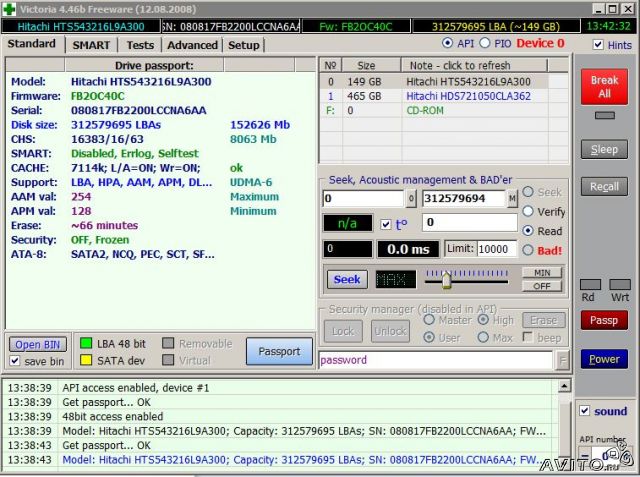This screenshot has height=477, width=640.
Task: Click the Break All button
Action: click(604, 87)
